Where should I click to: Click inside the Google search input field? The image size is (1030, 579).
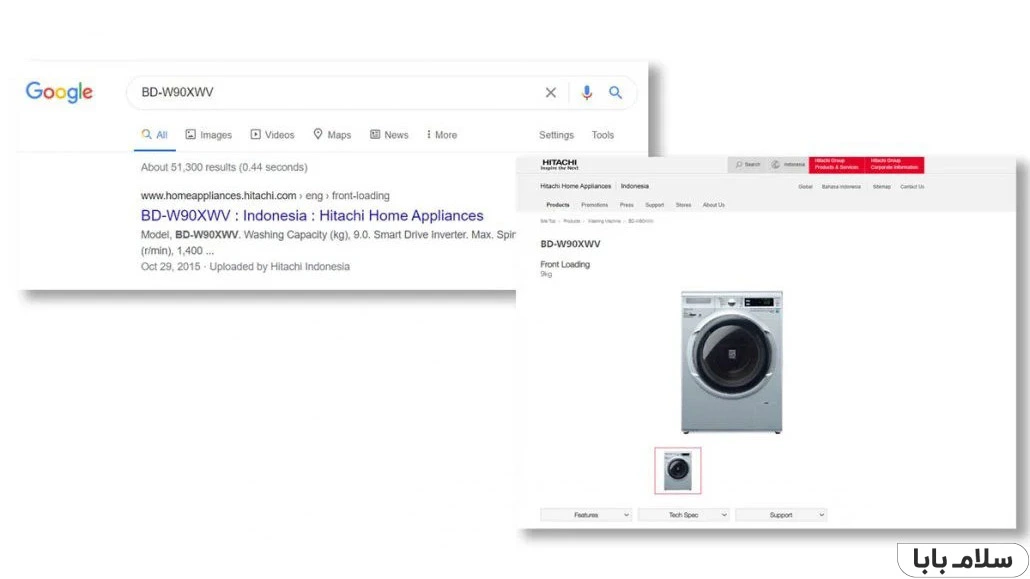[x=300, y=92]
